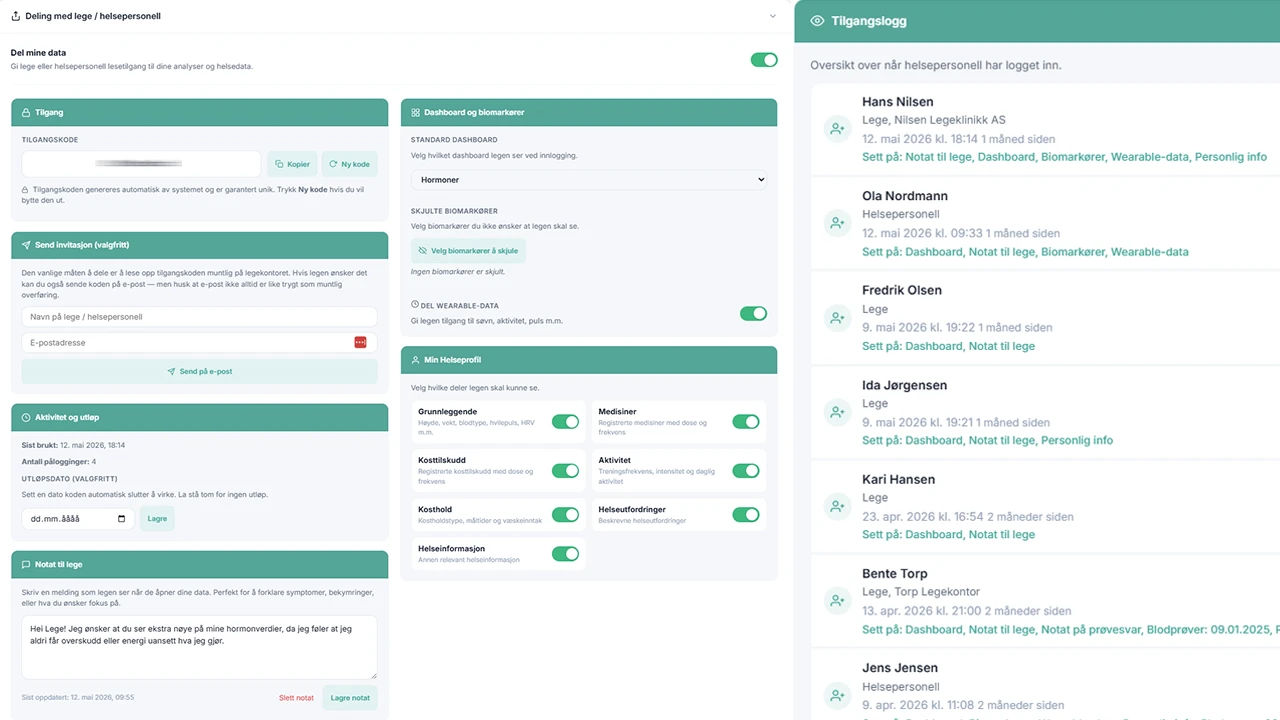This screenshot has width=1280, height=720.
Task: Collapse the Deling med lege / helsepersonell section
Action: coord(772,16)
